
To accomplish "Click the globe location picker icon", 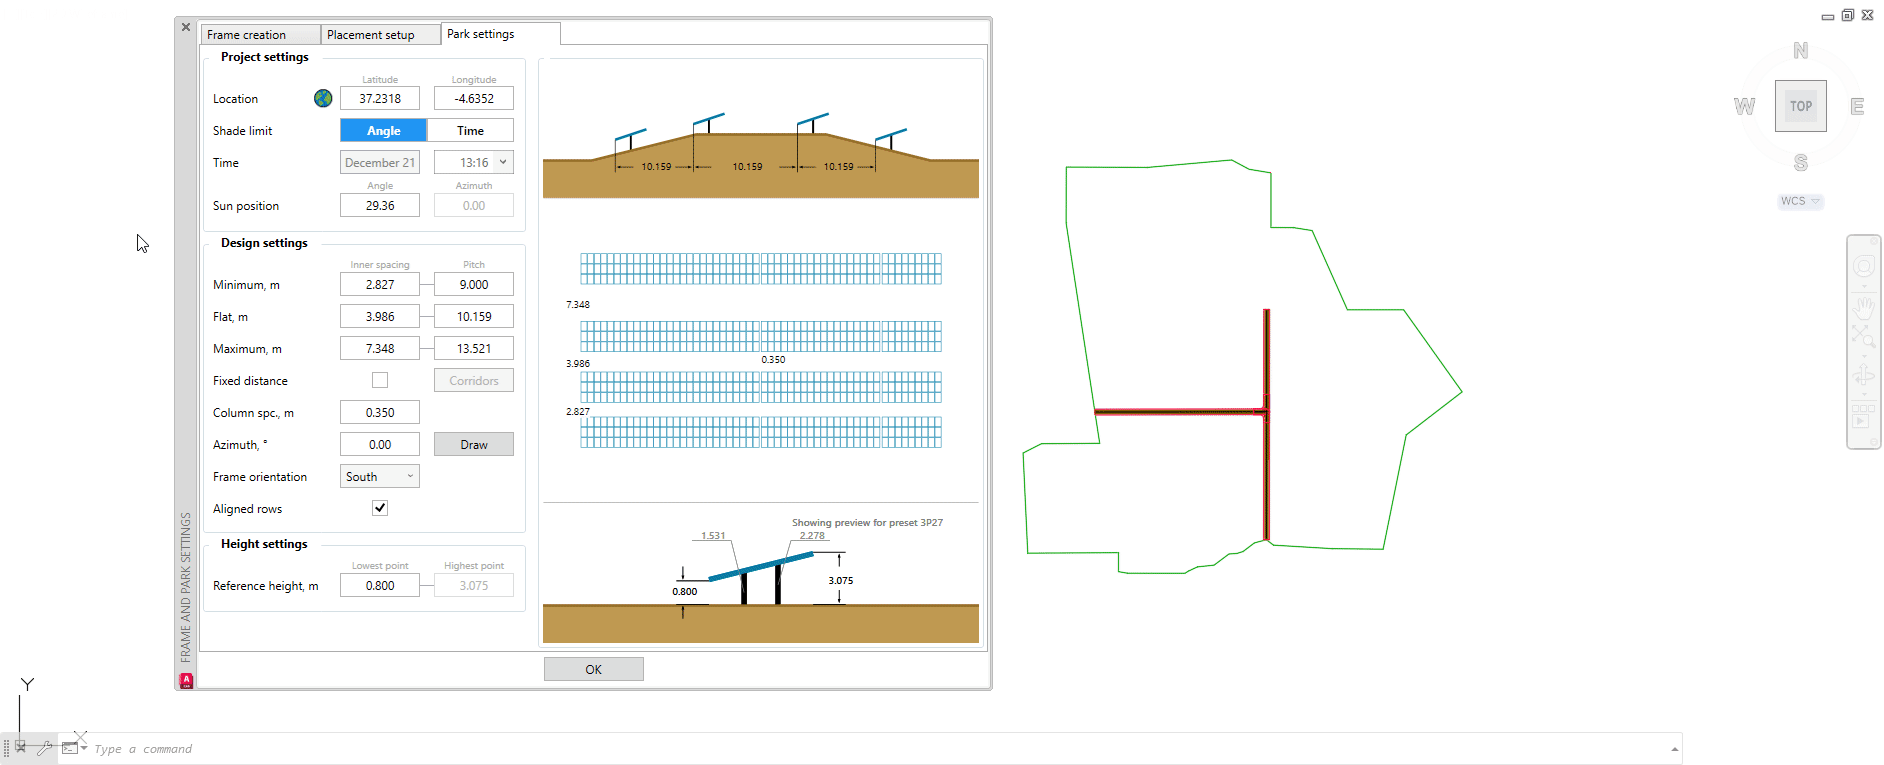I will click(x=322, y=98).
